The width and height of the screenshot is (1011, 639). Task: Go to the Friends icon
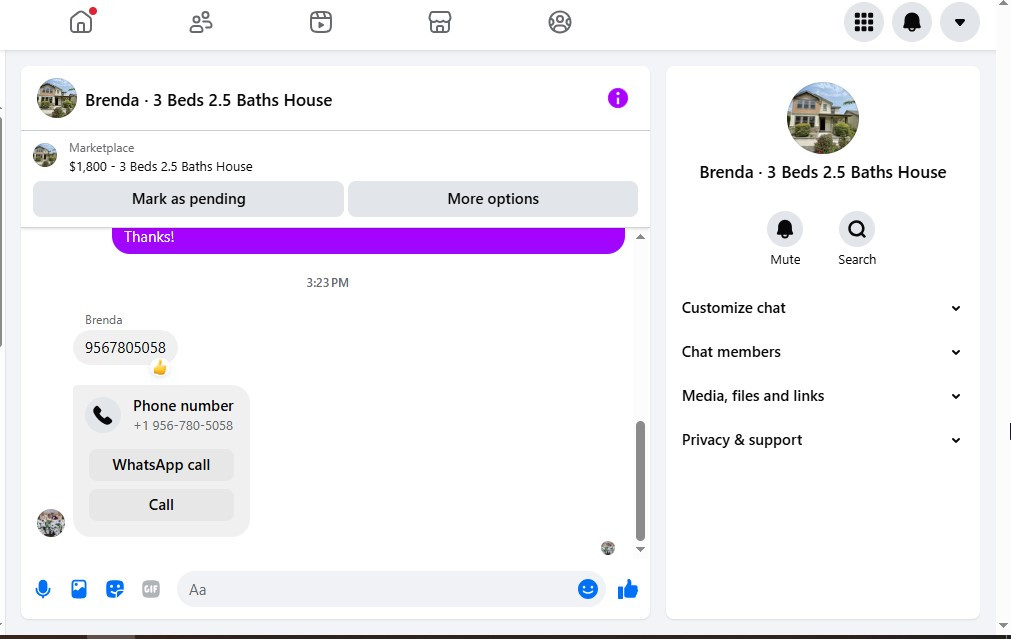201,22
